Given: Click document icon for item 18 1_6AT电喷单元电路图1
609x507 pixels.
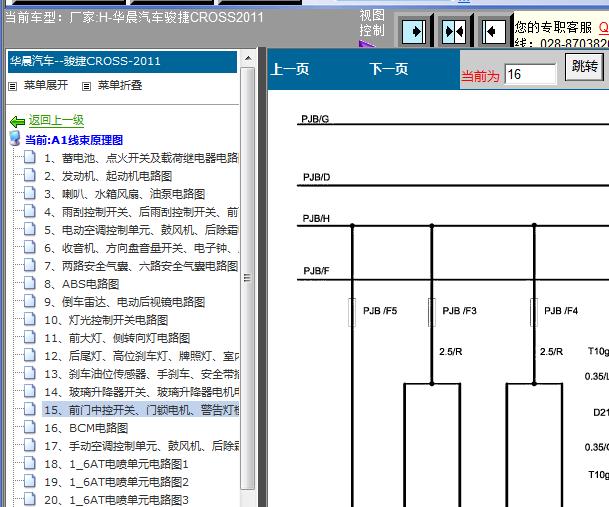Looking at the screenshot, I should click(x=30, y=463).
